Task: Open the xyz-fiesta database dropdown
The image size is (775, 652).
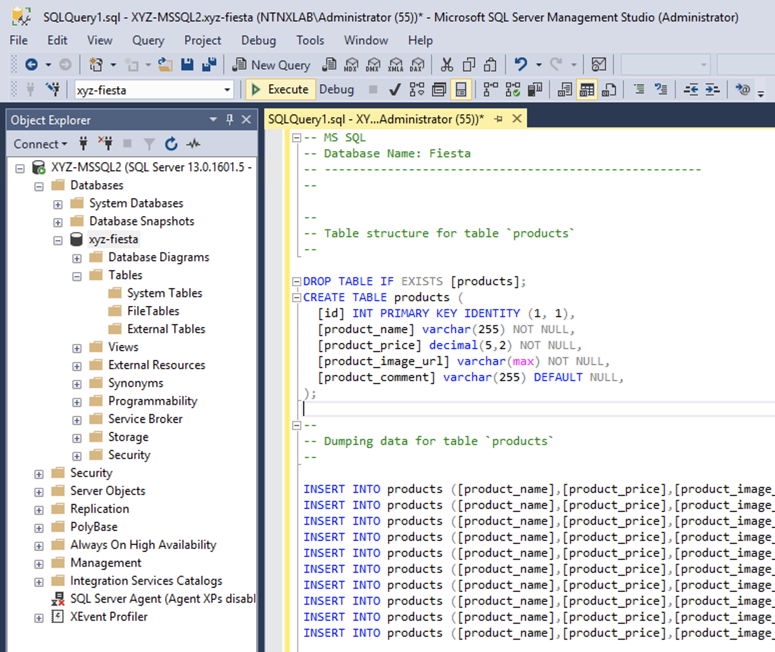Action: point(227,90)
